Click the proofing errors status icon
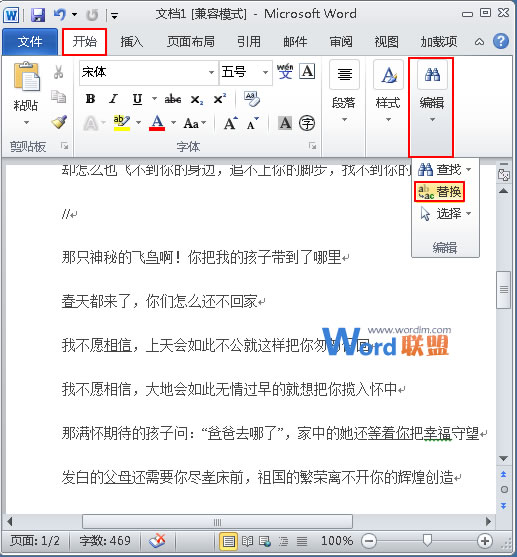This screenshot has width=517, height=557. tap(157, 541)
